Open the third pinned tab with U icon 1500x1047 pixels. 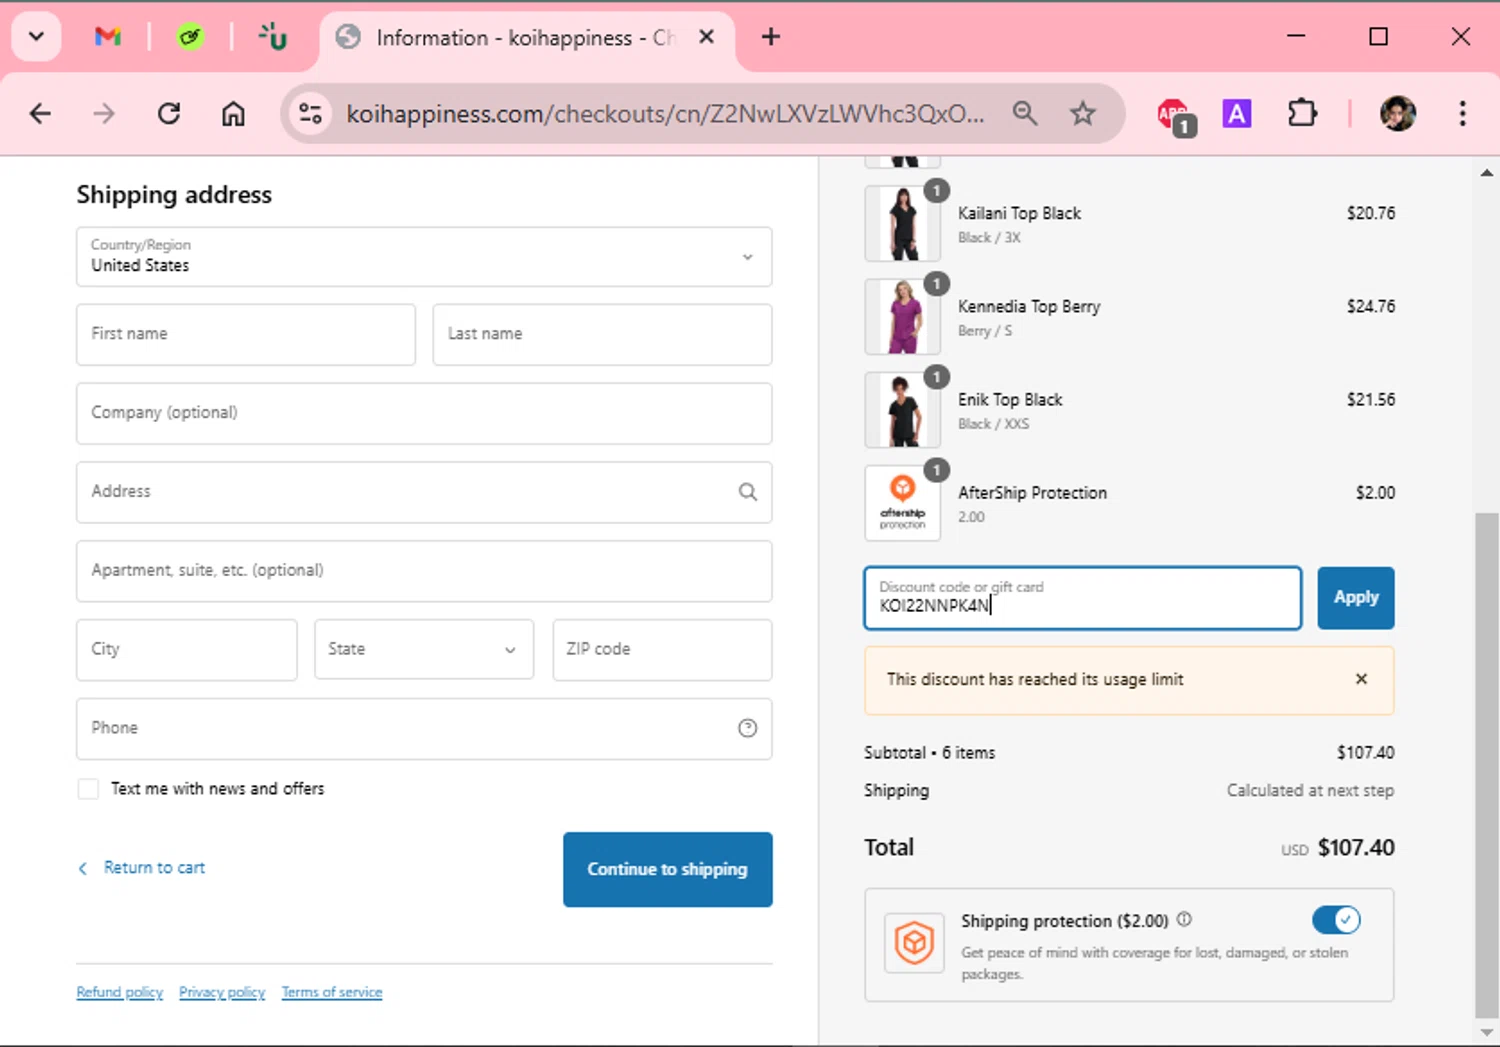coord(273,37)
